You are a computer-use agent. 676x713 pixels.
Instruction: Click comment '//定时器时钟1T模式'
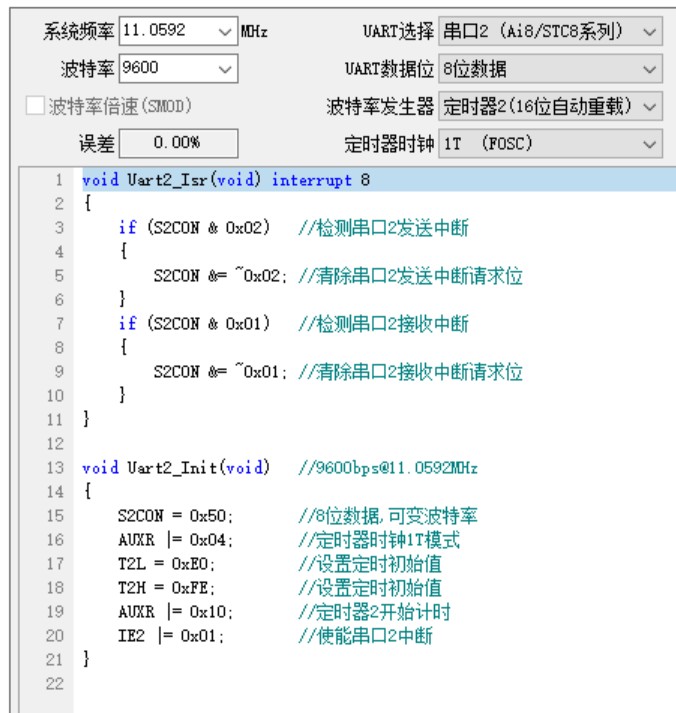click(x=379, y=540)
